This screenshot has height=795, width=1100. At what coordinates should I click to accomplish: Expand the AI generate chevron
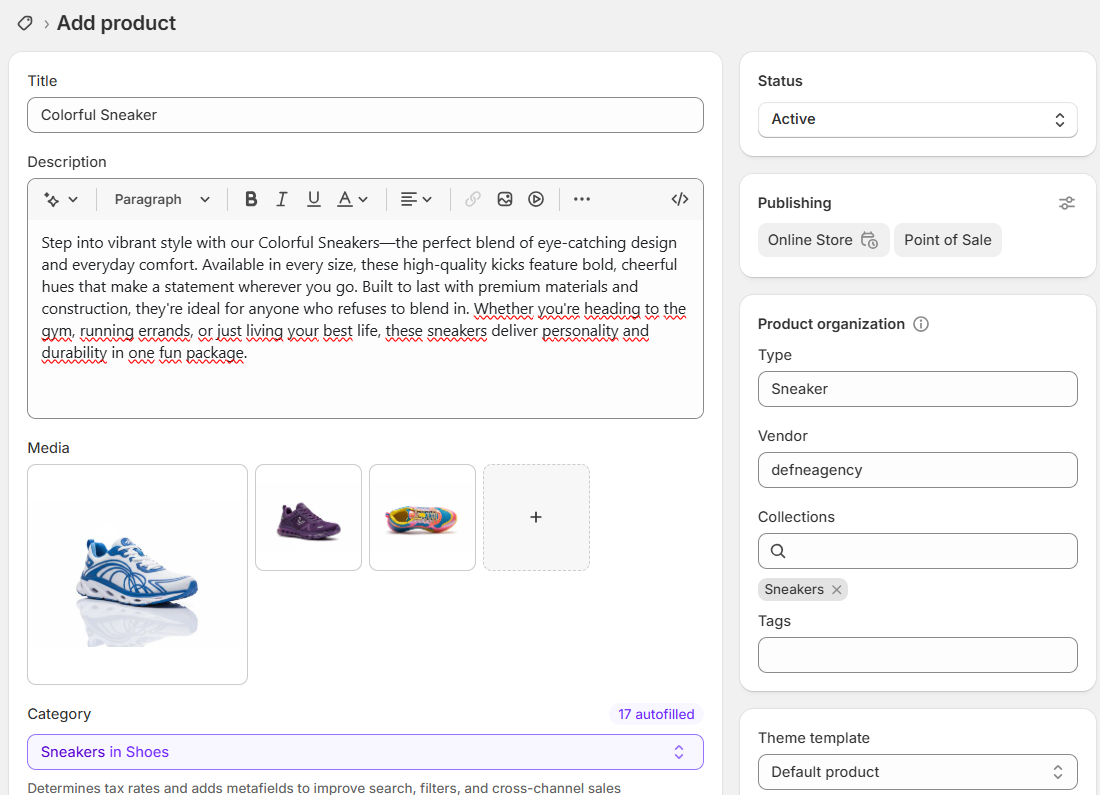(73, 199)
